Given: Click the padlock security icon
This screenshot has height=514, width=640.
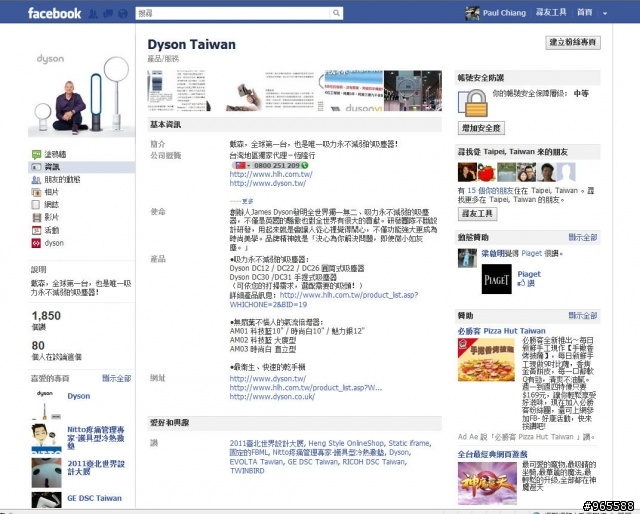Looking at the screenshot, I should 473,103.
